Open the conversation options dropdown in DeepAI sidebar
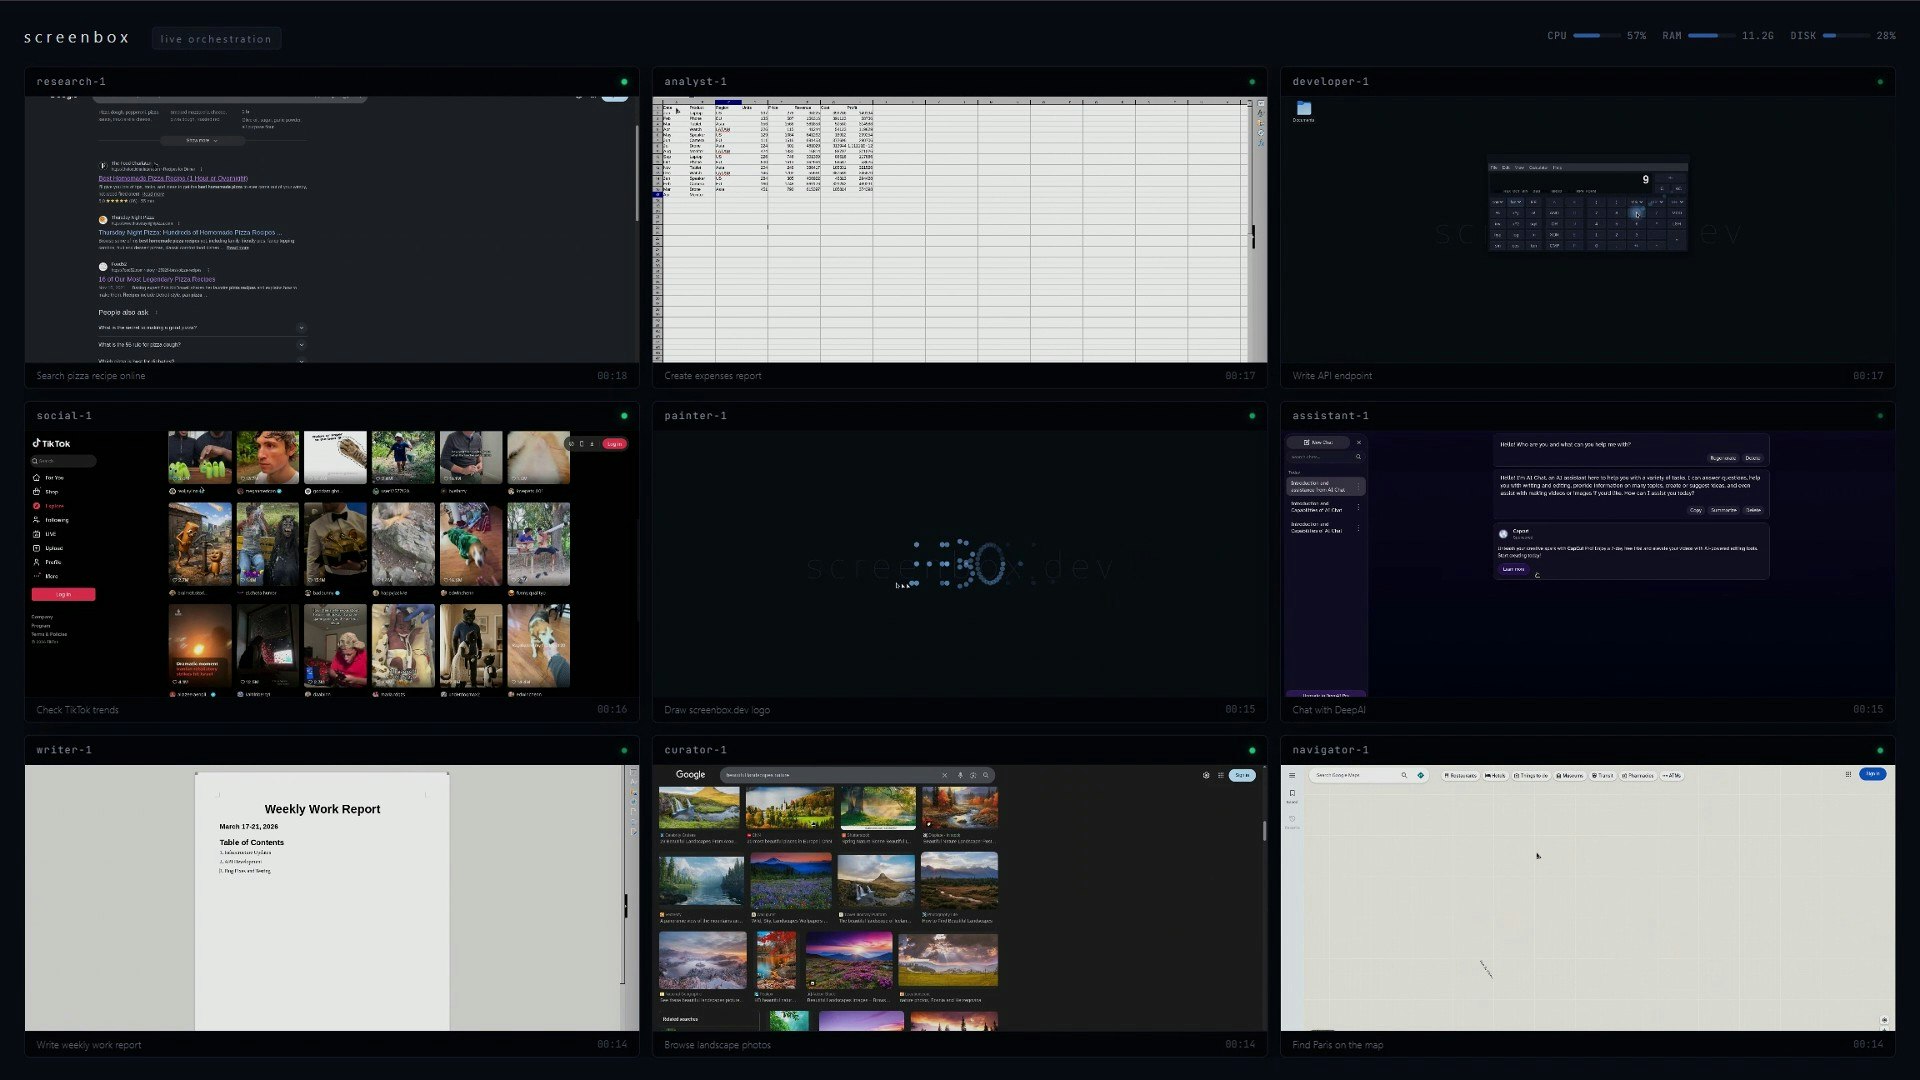The width and height of the screenshot is (1920, 1080). point(1358,487)
